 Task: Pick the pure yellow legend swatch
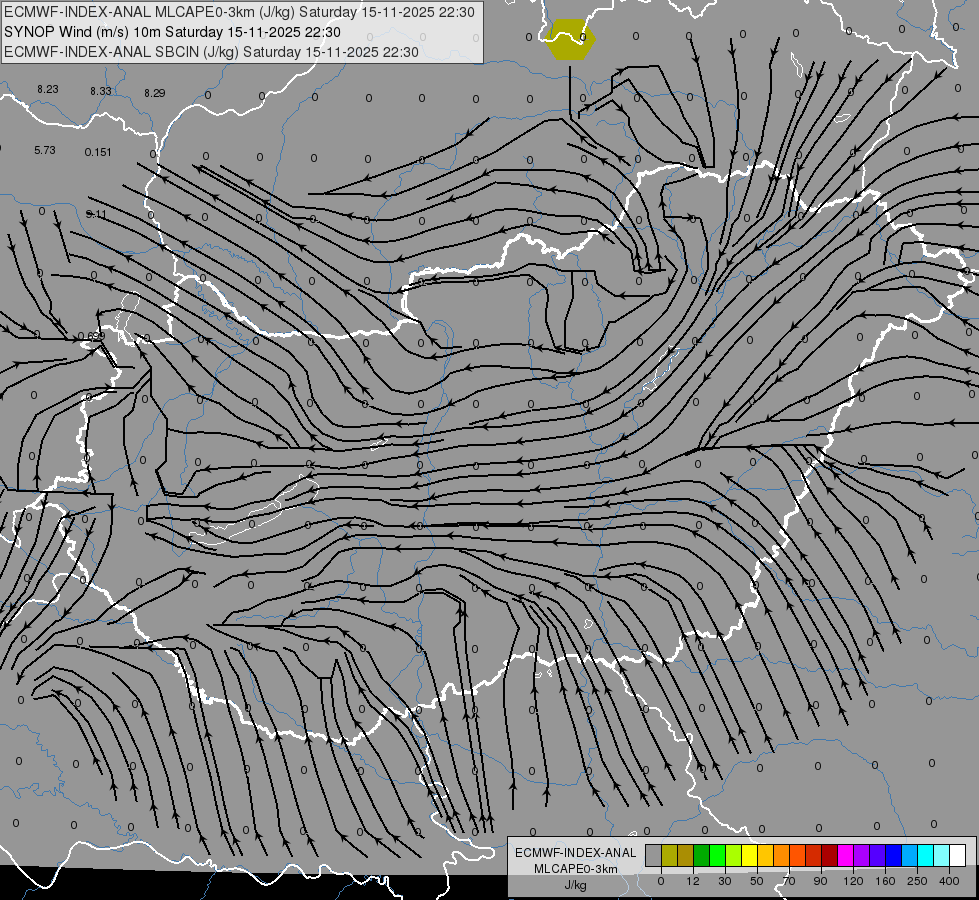coord(749,855)
